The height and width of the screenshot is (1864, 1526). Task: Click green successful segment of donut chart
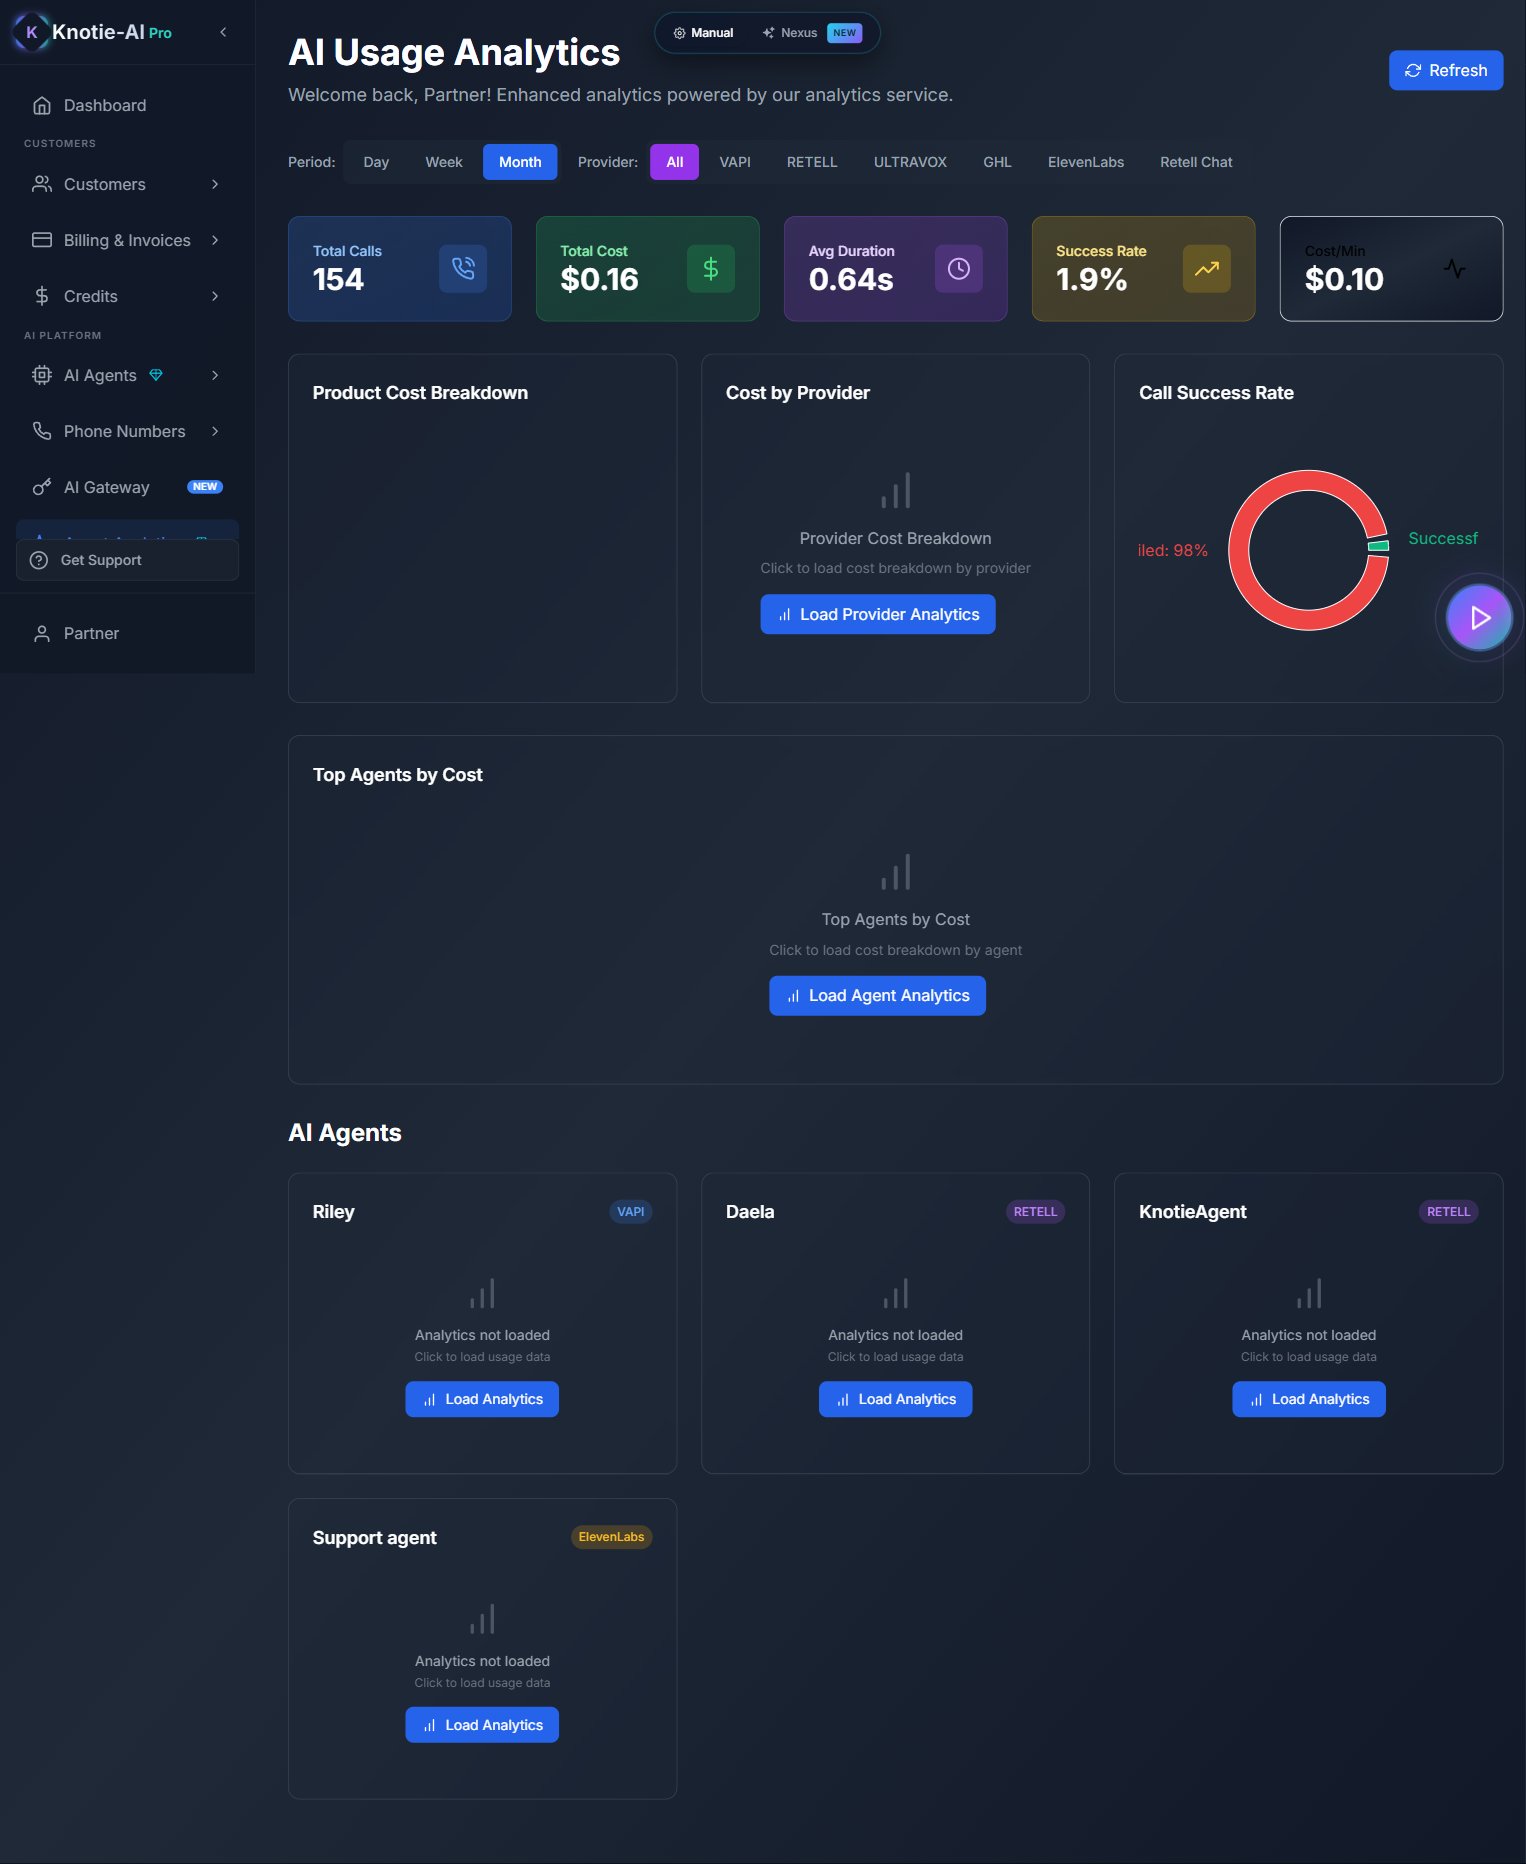(x=1379, y=546)
